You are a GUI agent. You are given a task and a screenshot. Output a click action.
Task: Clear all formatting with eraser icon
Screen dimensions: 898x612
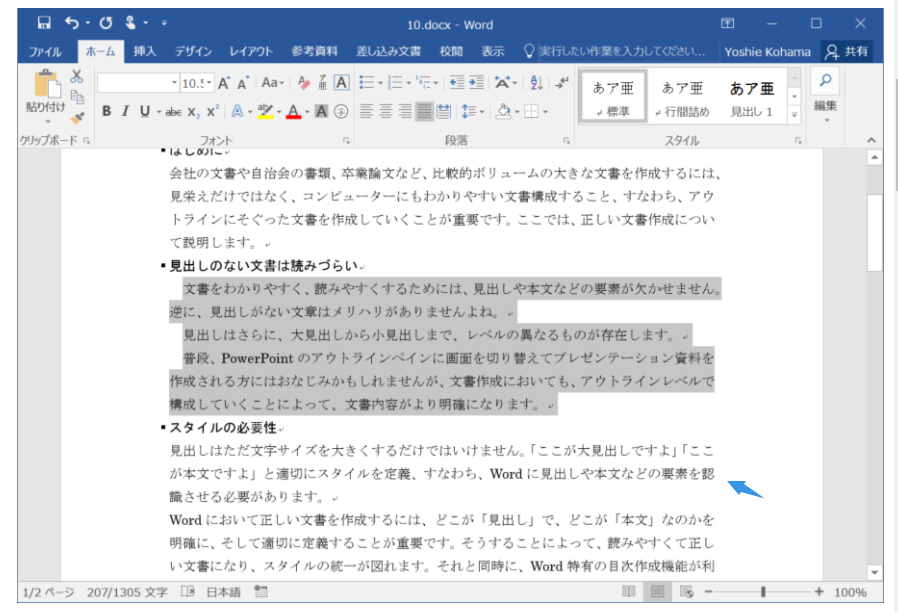(304, 83)
